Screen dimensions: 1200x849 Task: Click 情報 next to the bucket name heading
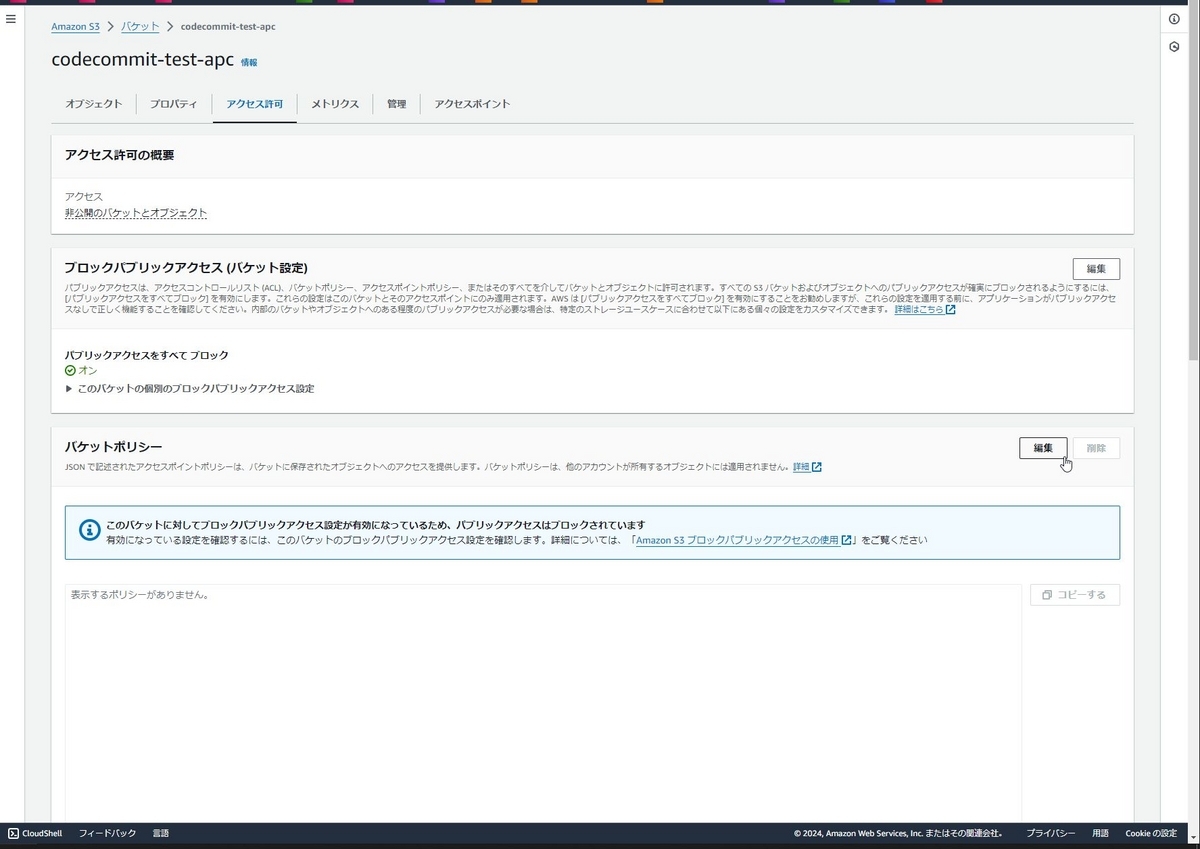tap(248, 62)
